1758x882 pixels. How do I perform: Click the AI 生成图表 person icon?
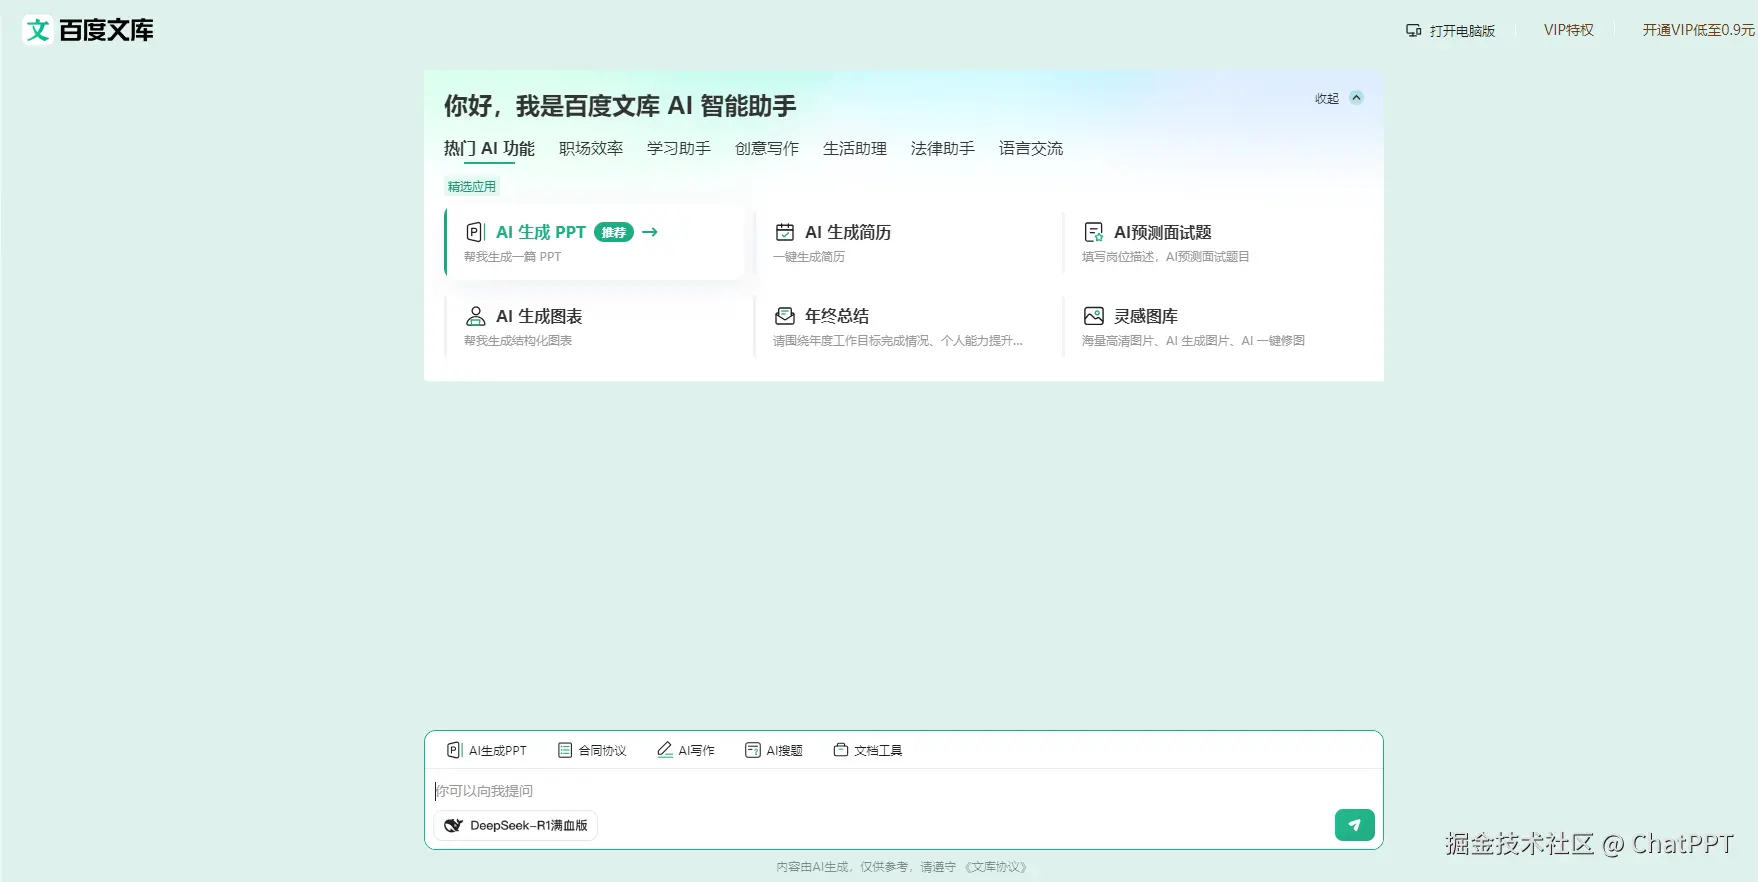[x=476, y=316]
